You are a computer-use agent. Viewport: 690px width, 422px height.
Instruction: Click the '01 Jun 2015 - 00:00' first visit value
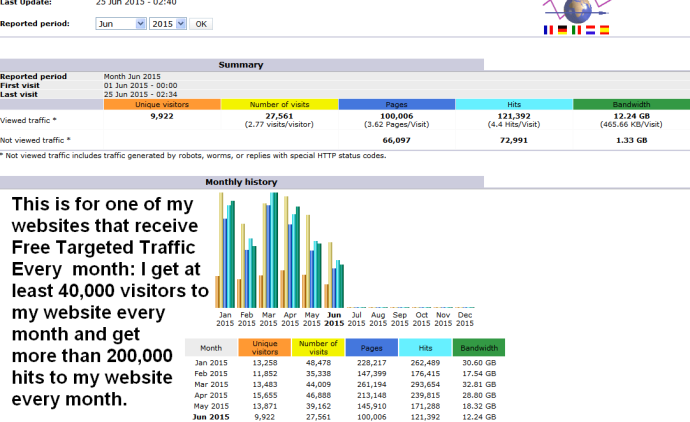click(140, 85)
